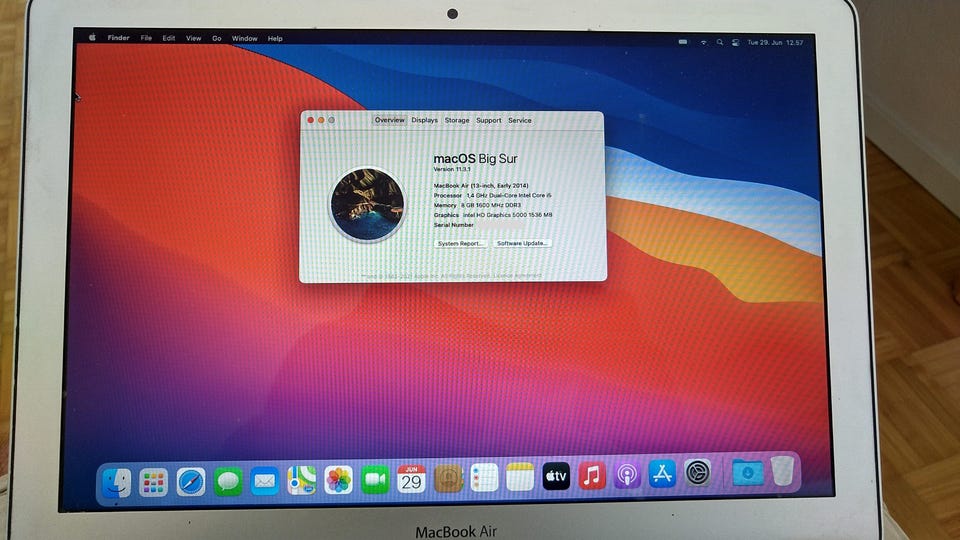Viewport: 960px width, 540px height.
Task: Select the Support tab
Action: click(489, 120)
